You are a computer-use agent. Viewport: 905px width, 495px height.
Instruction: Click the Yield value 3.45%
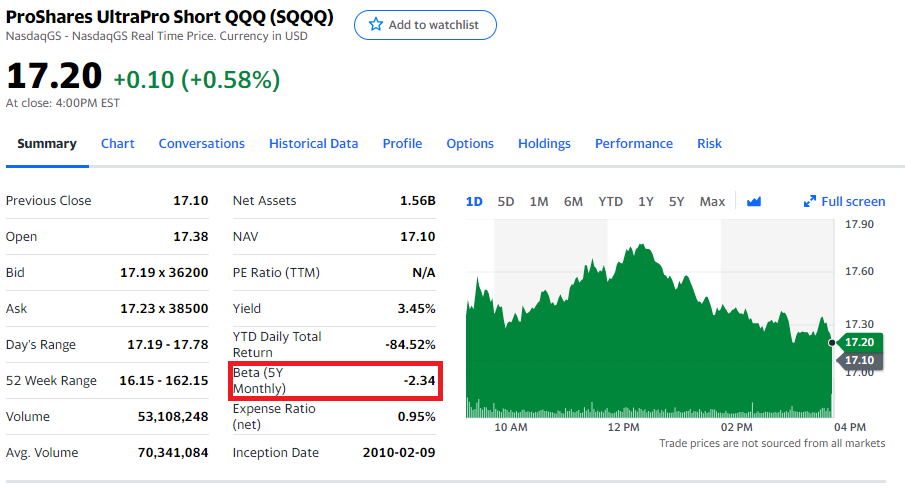[x=416, y=309]
